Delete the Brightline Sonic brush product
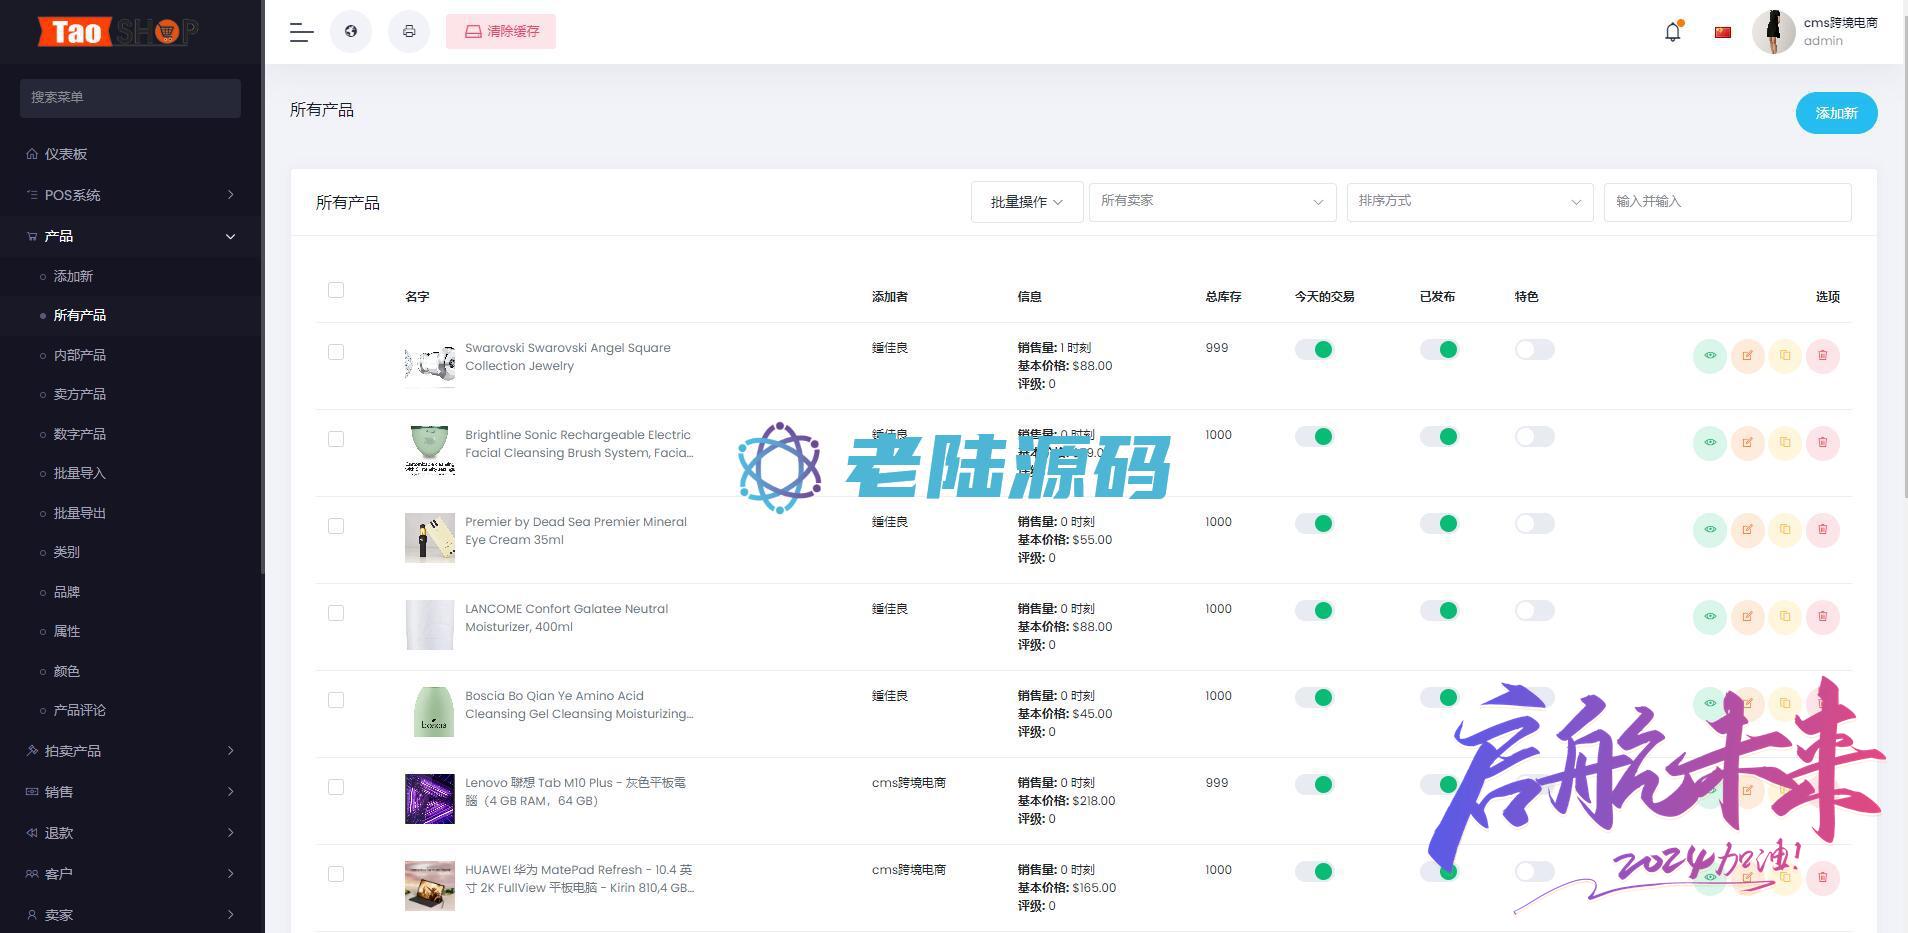This screenshot has height=933, width=1908. [1822, 443]
